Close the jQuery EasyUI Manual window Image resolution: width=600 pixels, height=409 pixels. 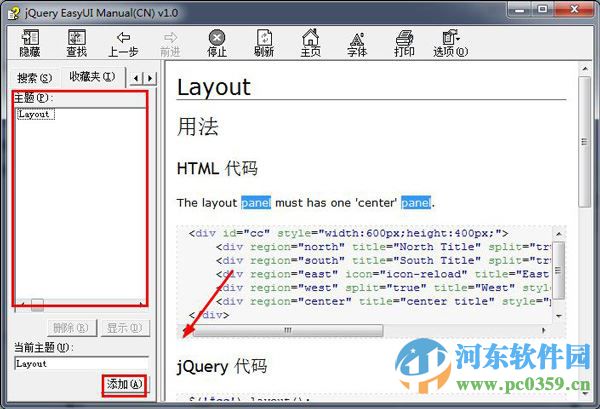[x=574, y=10]
